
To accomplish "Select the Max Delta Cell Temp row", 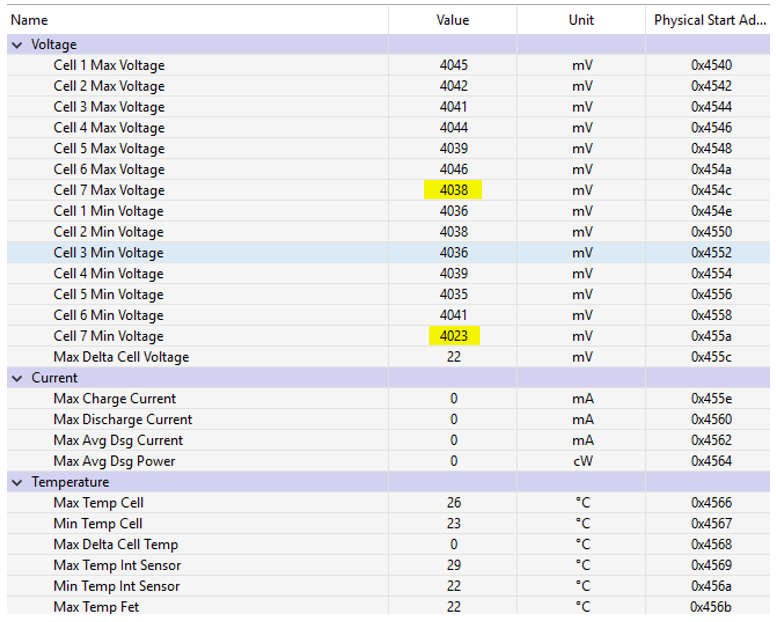I will (388, 544).
